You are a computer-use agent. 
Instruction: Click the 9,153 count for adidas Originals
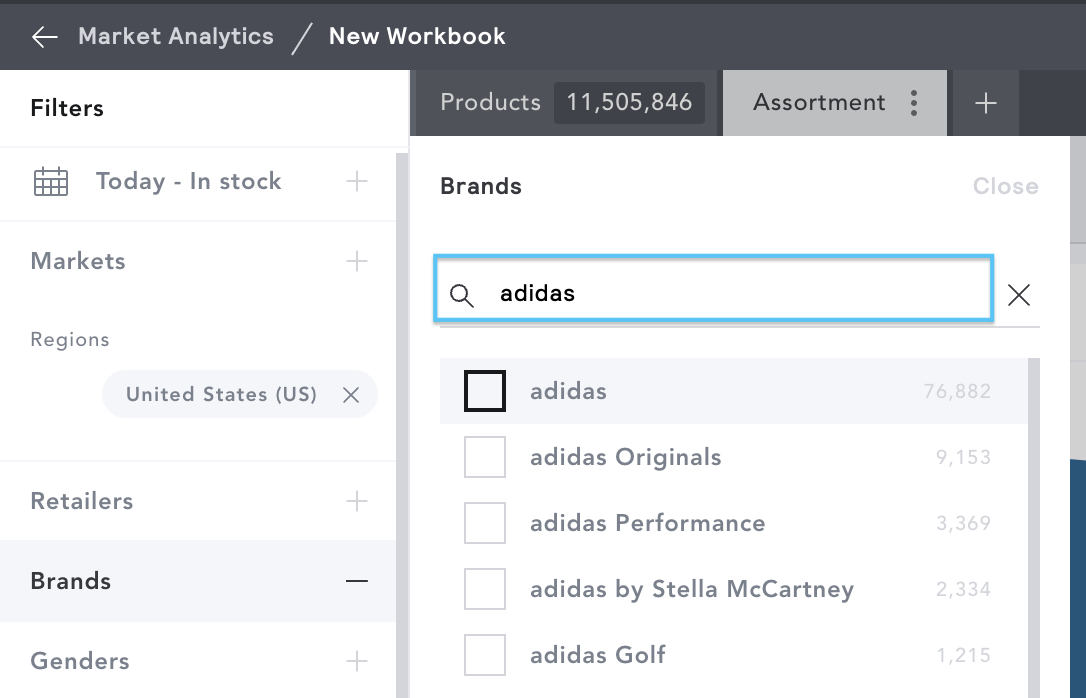coord(963,457)
